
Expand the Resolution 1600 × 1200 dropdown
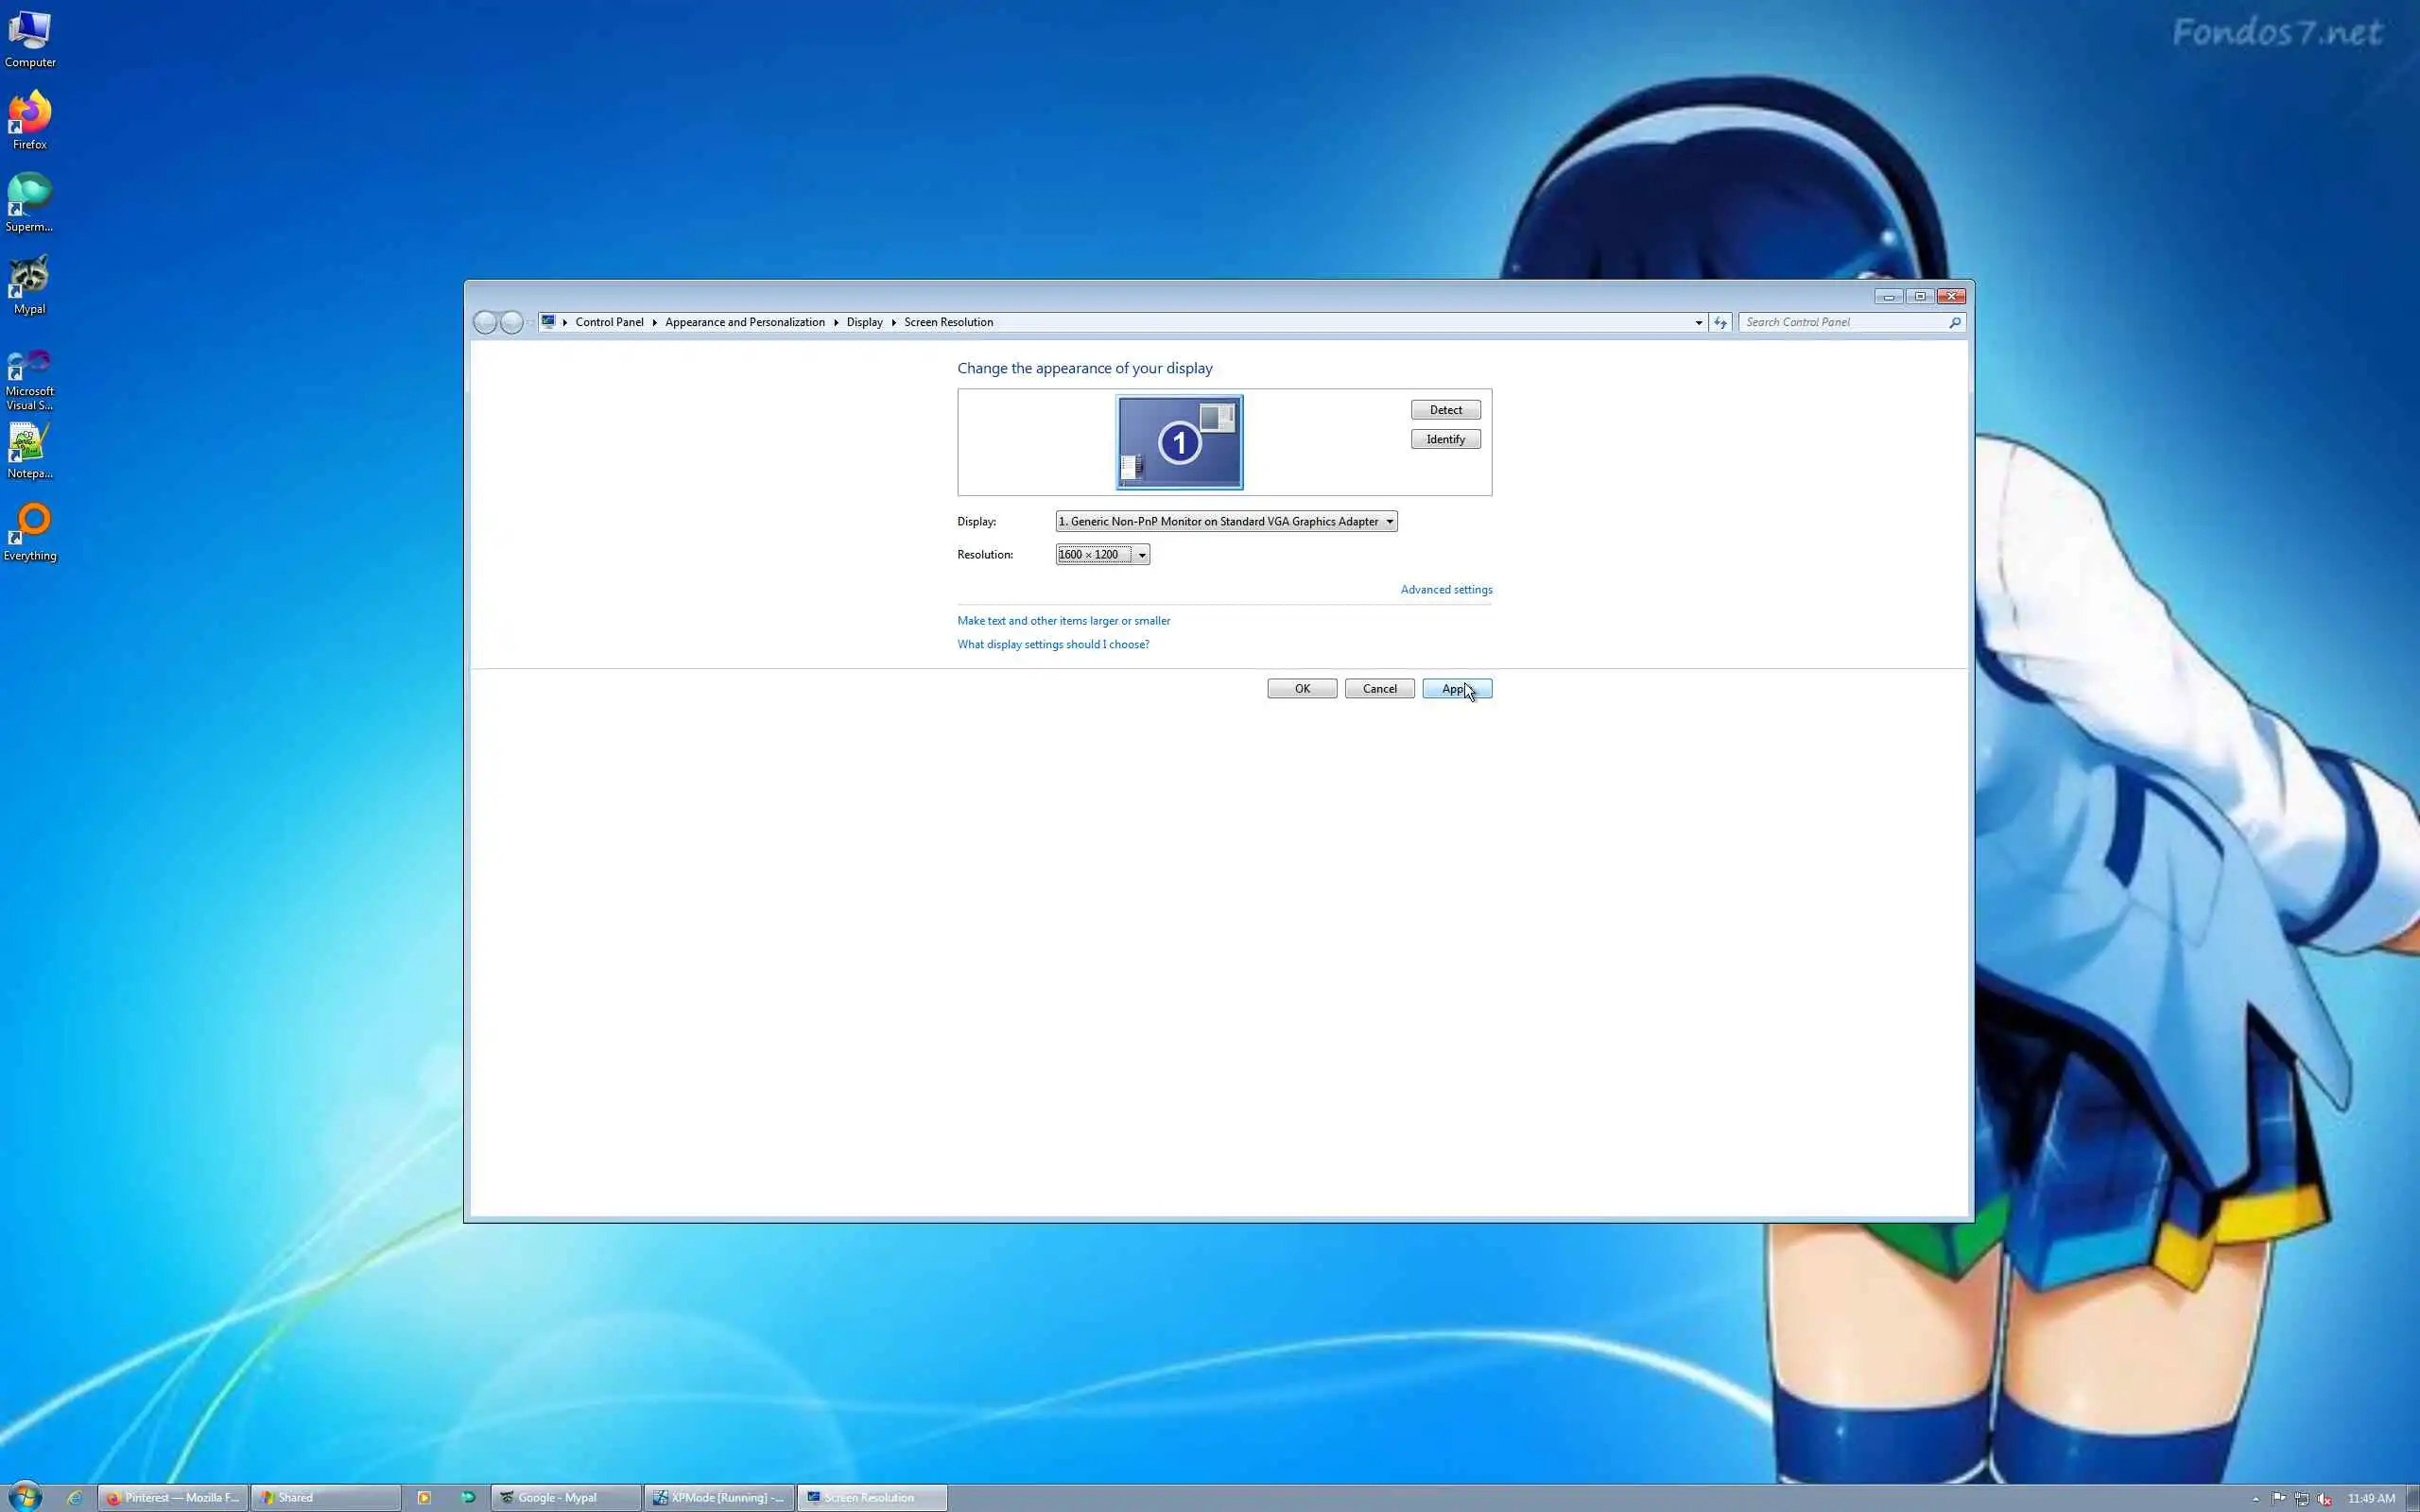click(x=1102, y=554)
